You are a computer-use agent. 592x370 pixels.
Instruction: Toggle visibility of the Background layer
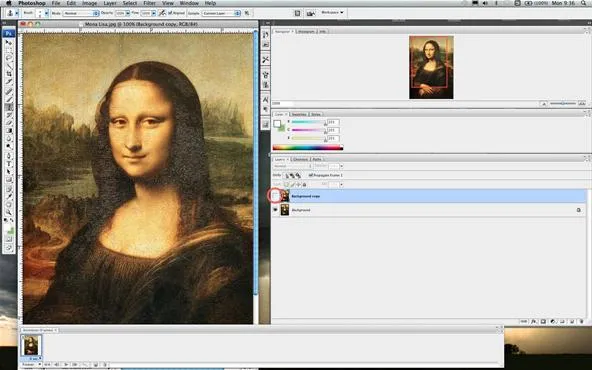tap(275, 210)
